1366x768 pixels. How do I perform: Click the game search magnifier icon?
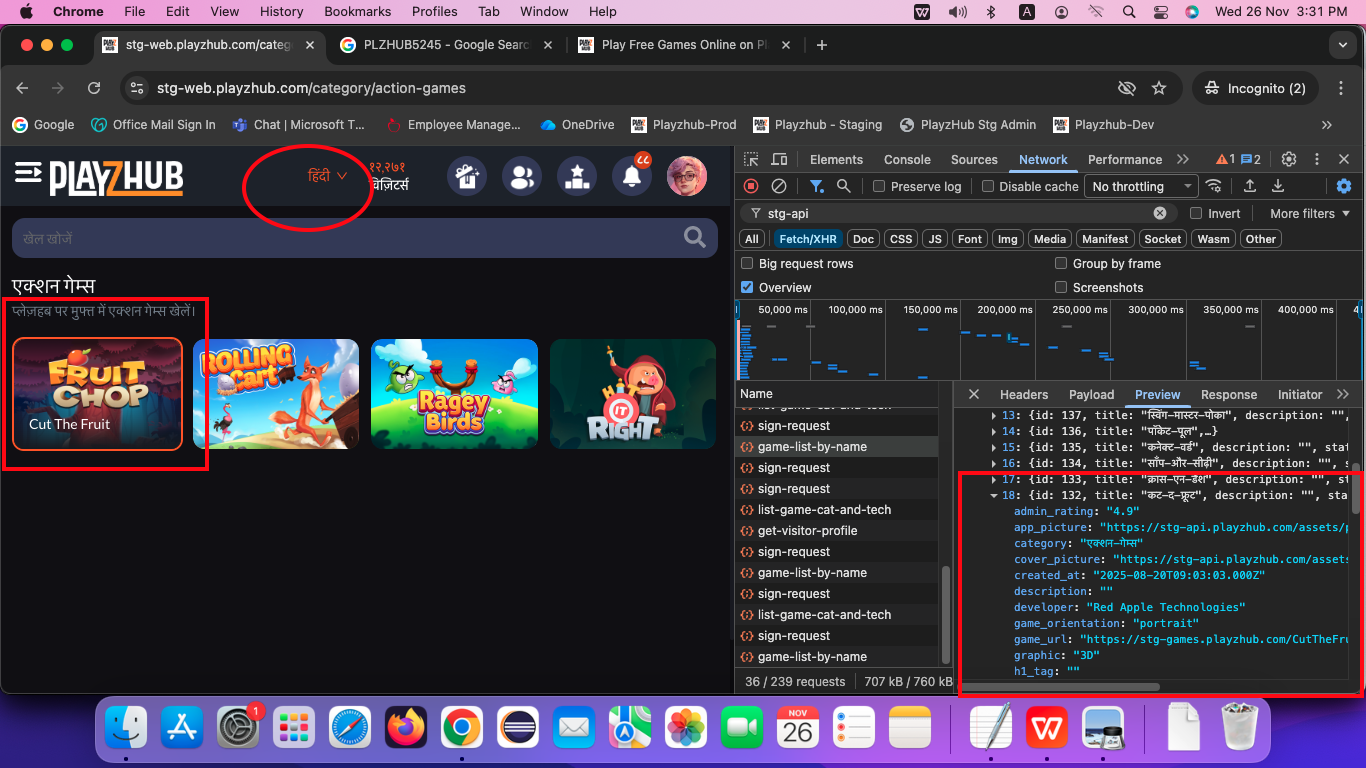[x=694, y=237]
